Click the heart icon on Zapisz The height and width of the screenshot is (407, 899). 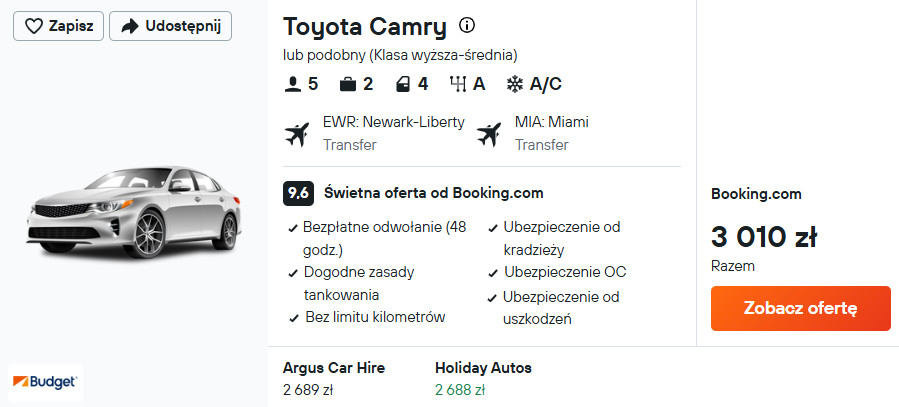pos(34,26)
